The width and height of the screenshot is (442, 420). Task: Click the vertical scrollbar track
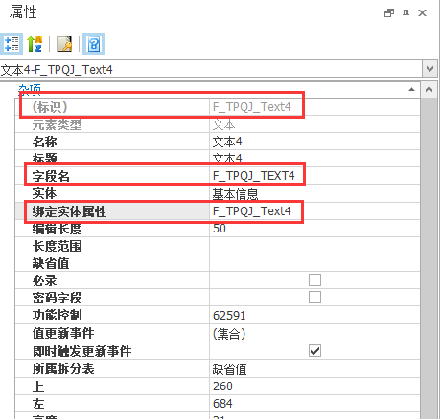pyautogui.click(x=429, y=258)
